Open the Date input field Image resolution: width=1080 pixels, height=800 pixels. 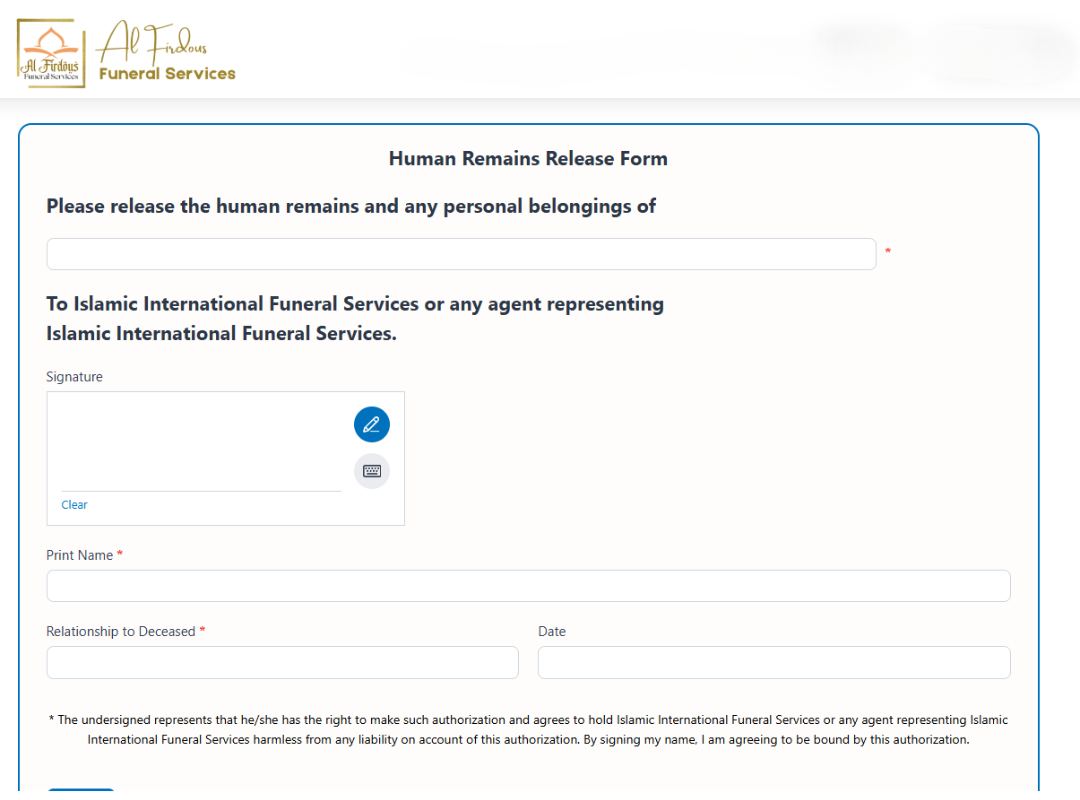pos(774,662)
